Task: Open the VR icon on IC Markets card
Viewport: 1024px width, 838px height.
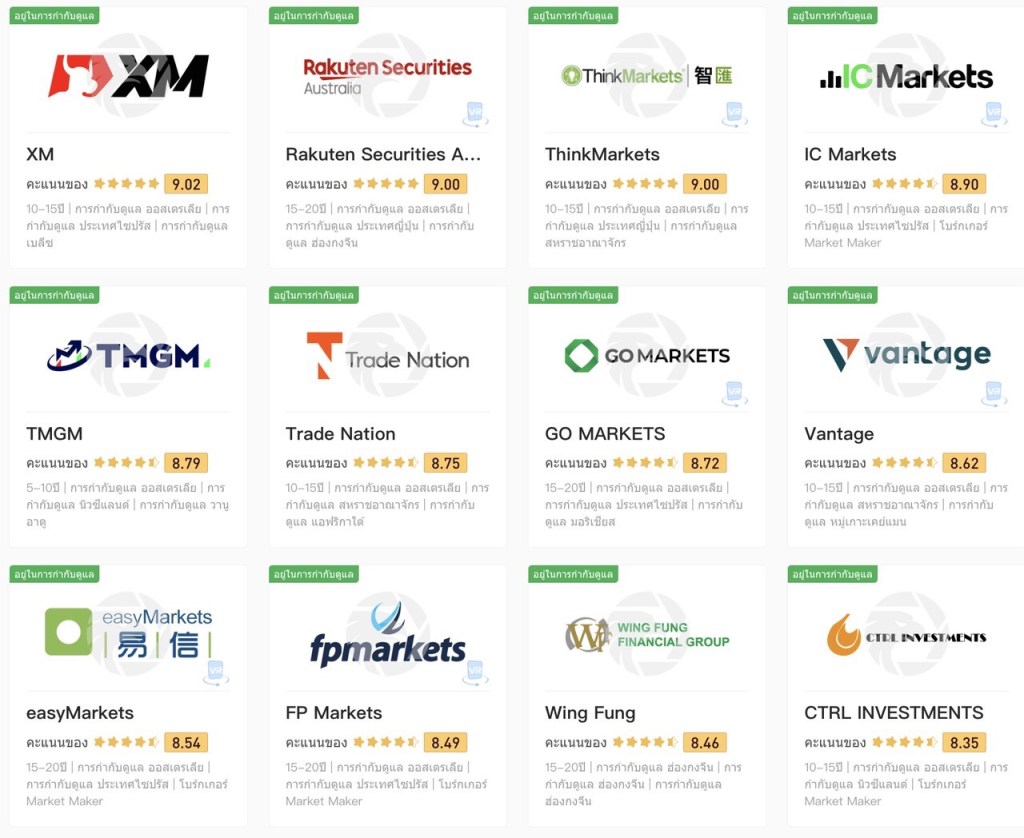Action: coord(993,114)
